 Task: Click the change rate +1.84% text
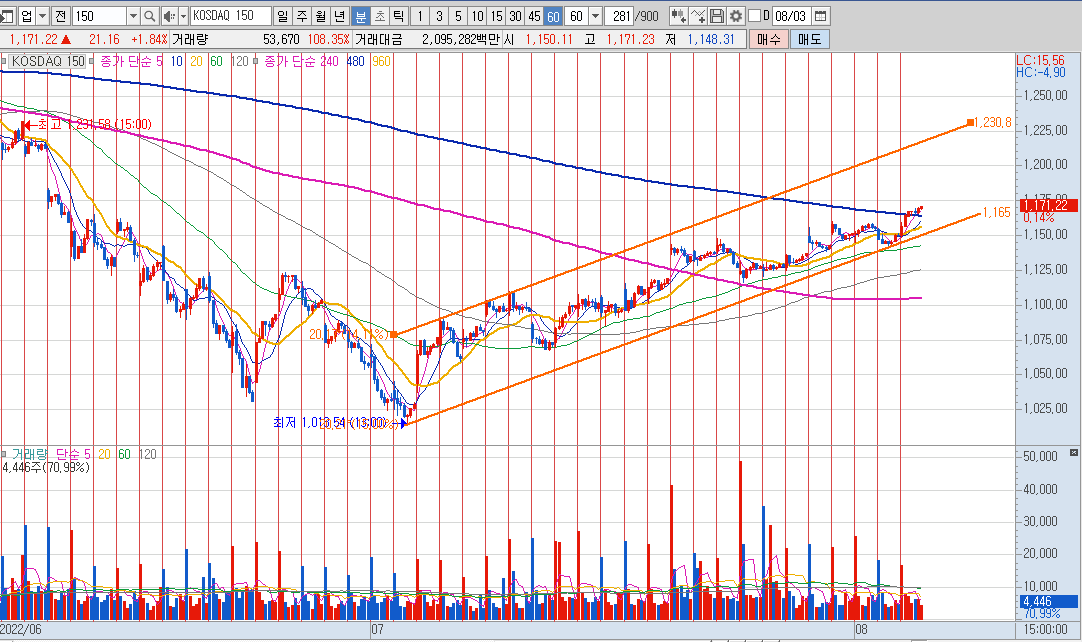click(x=149, y=39)
